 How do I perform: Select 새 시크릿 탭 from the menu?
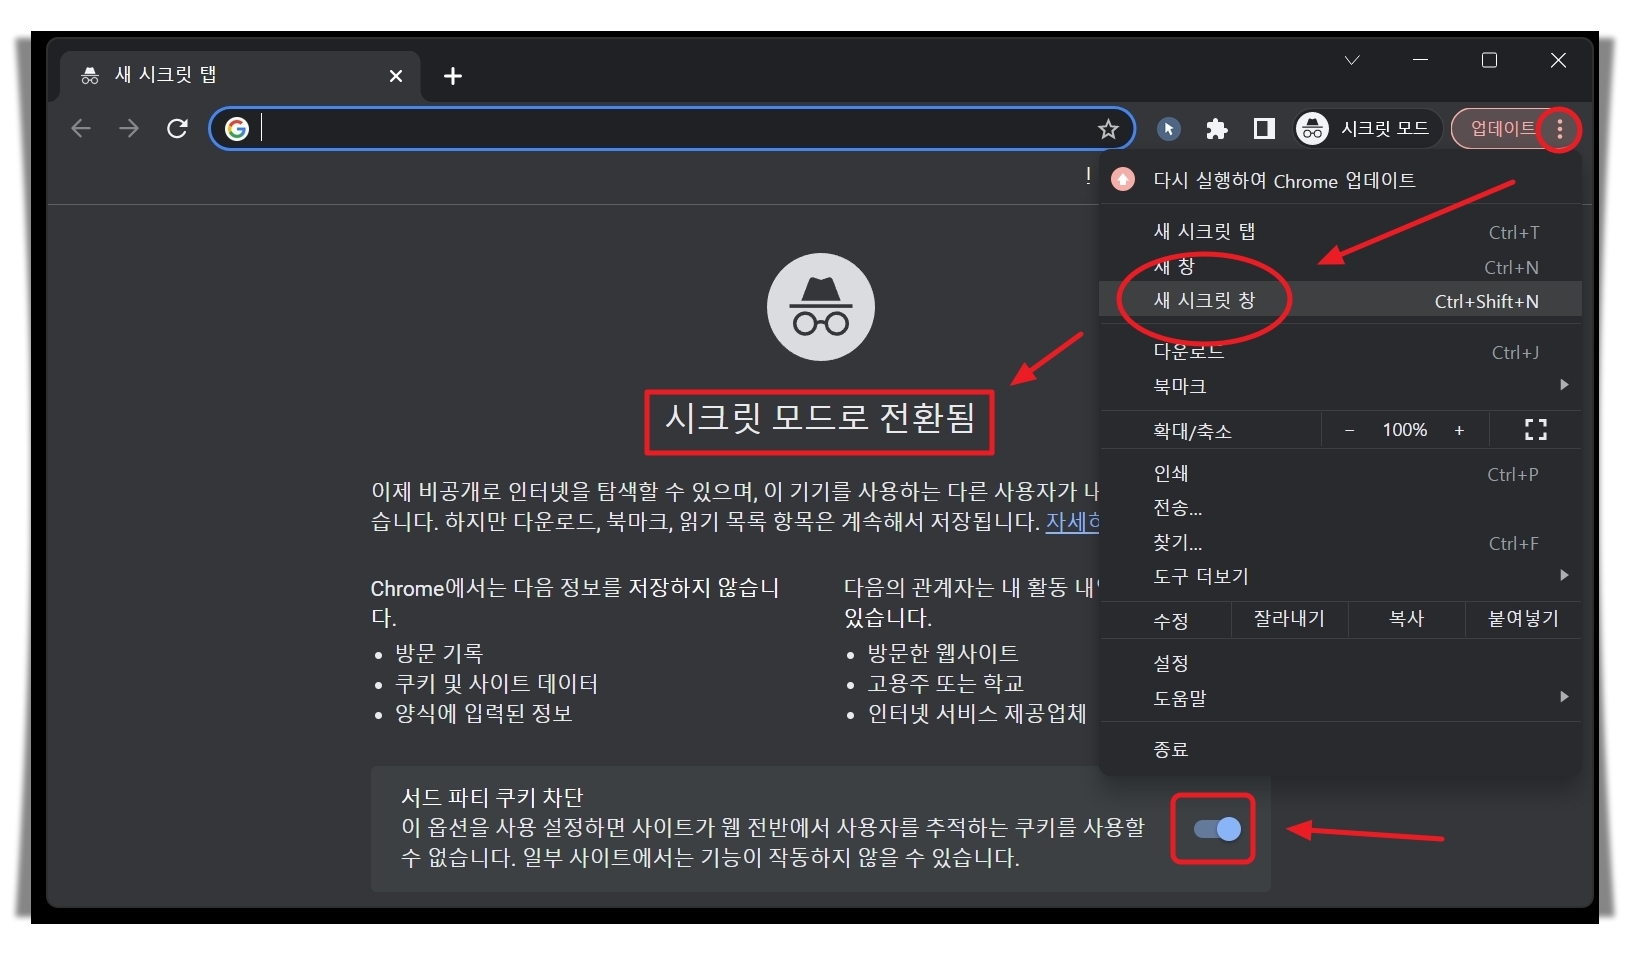coord(1340,232)
